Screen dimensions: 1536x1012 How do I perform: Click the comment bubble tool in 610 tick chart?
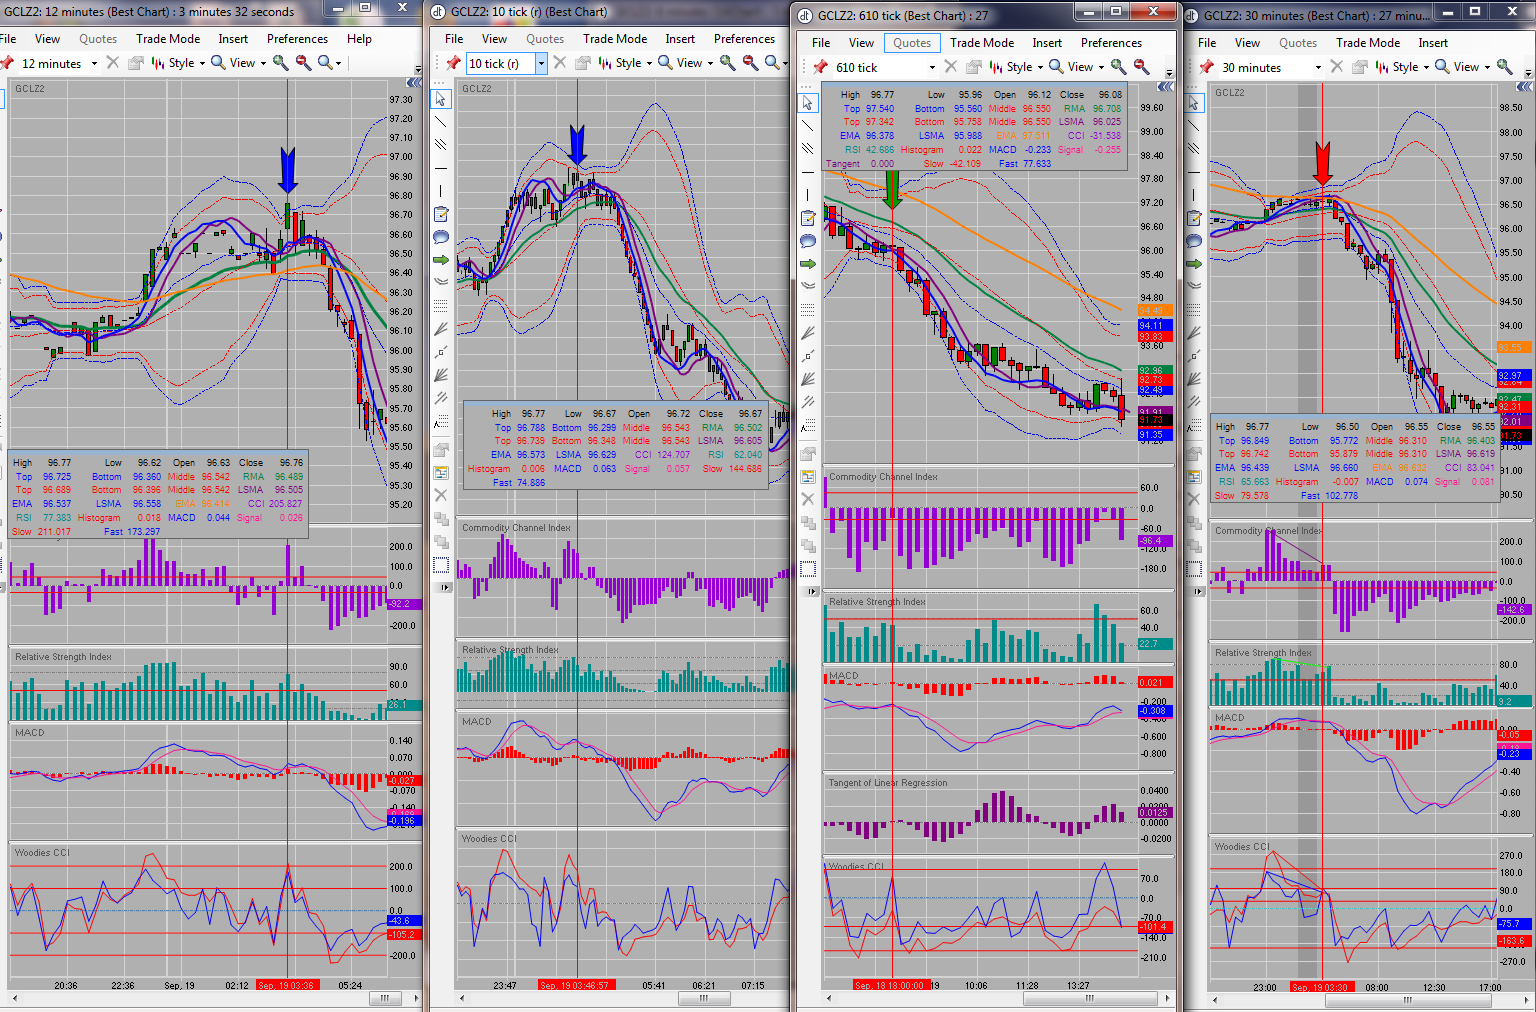coord(808,241)
